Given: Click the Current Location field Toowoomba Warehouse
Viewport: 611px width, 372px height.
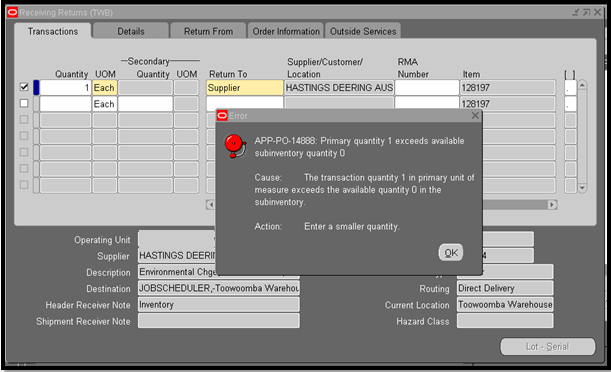Looking at the screenshot, I should point(505,305).
